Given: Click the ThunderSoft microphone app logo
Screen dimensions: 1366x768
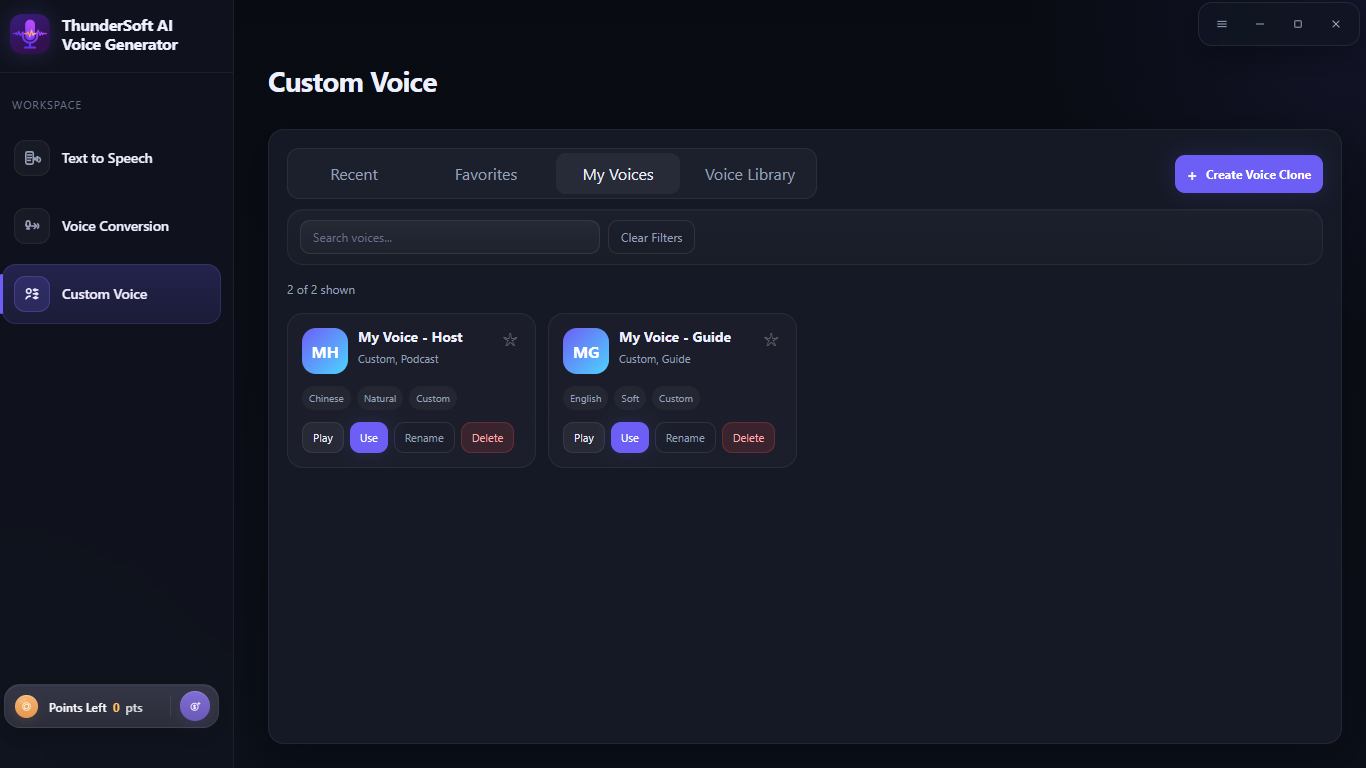Looking at the screenshot, I should pyautogui.click(x=30, y=34).
